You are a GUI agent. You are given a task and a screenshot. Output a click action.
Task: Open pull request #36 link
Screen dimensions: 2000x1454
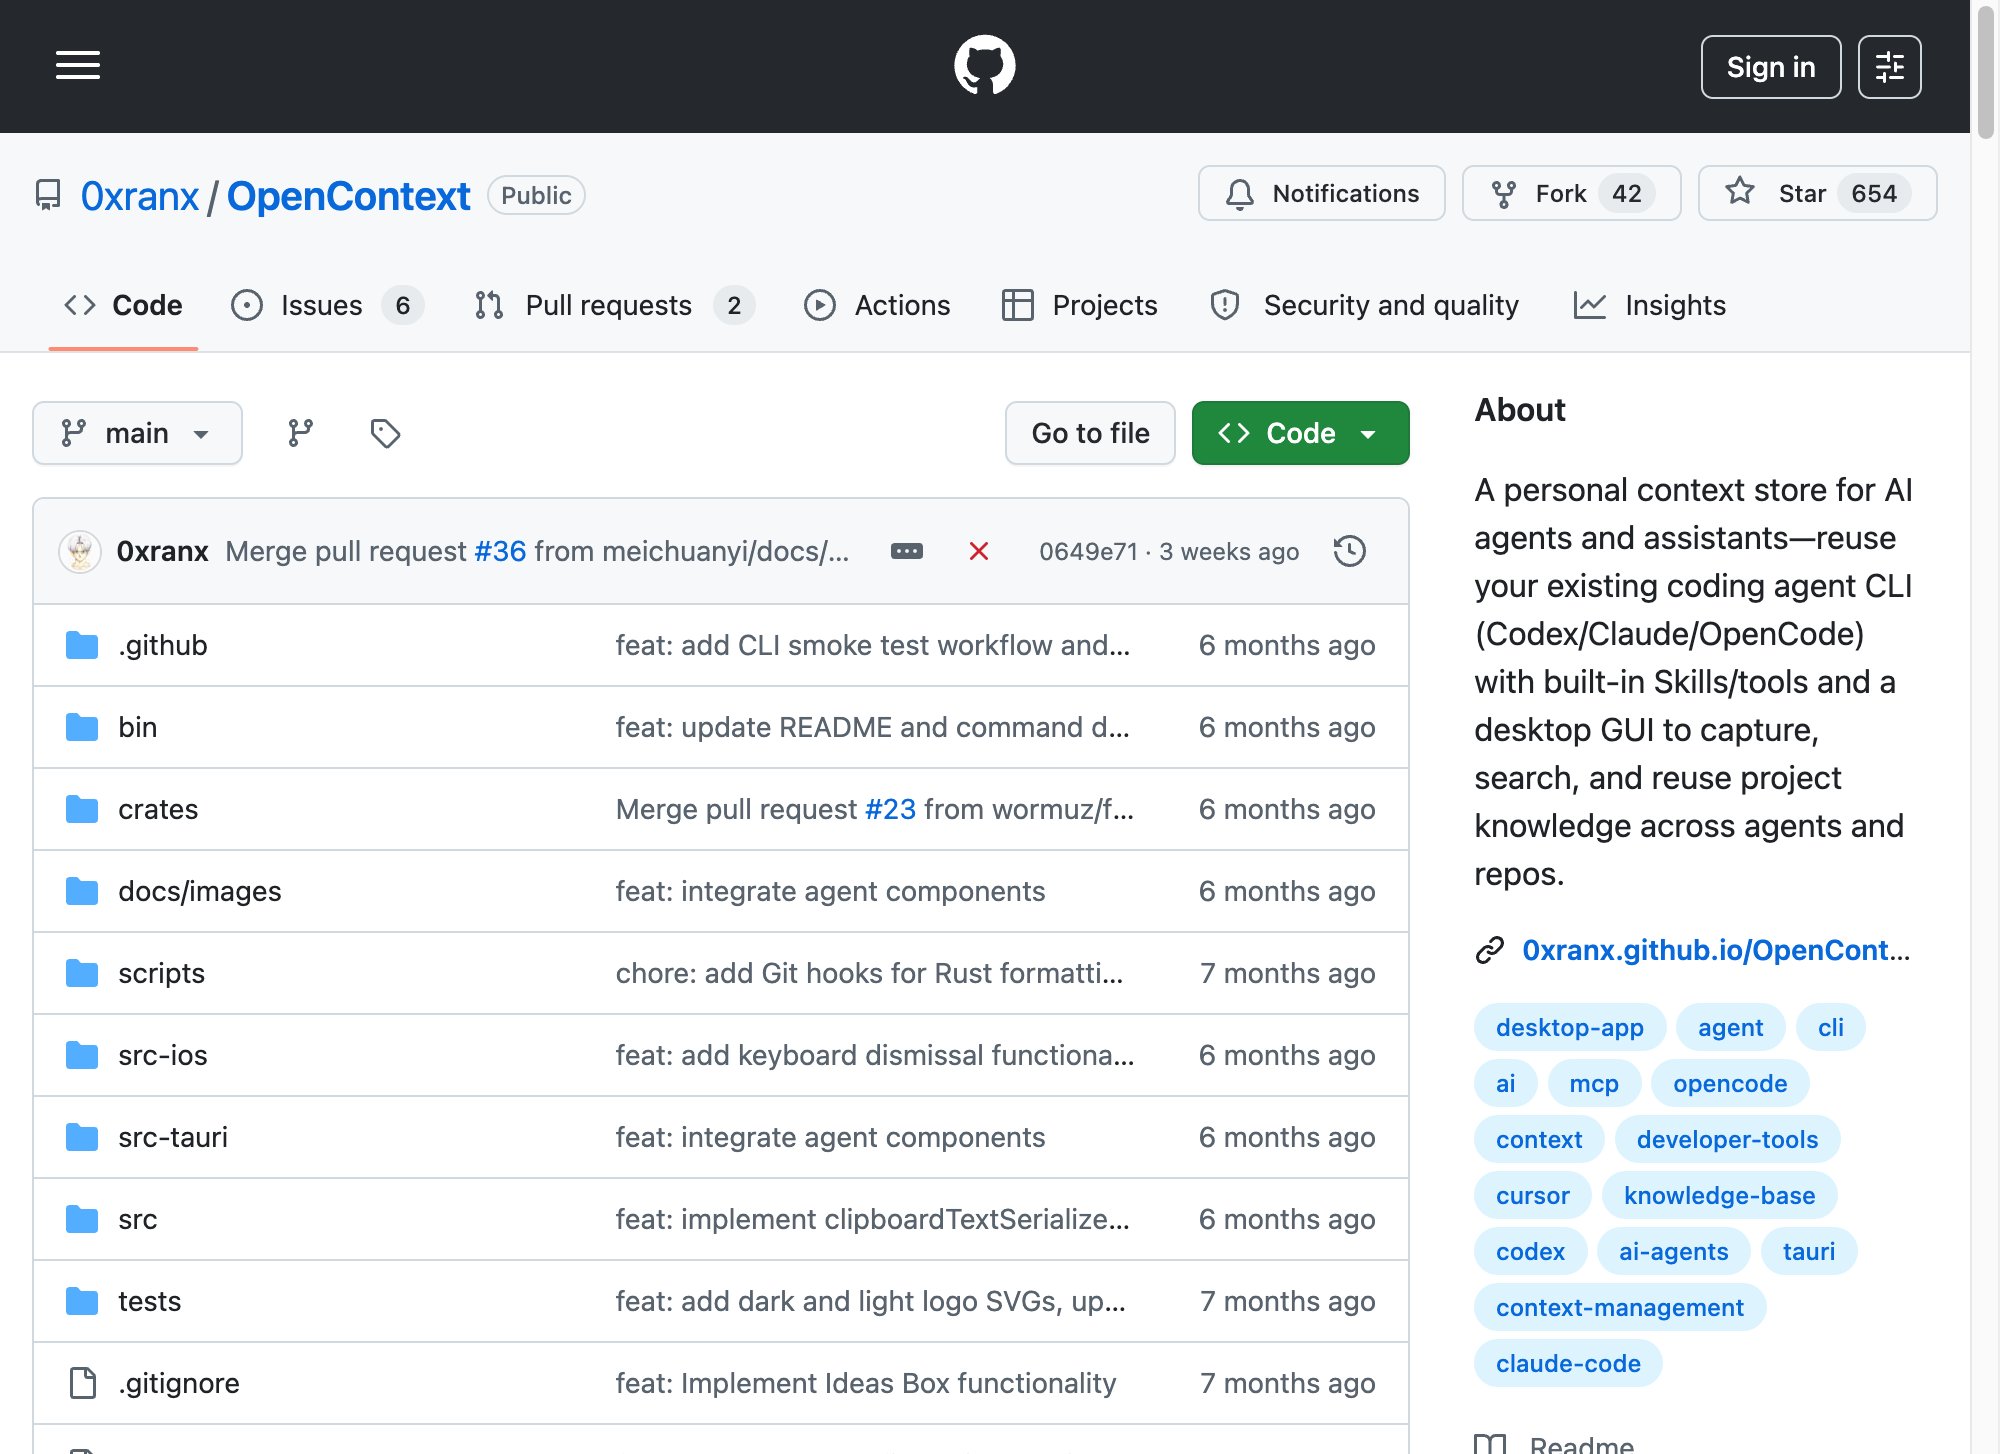coord(500,551)
